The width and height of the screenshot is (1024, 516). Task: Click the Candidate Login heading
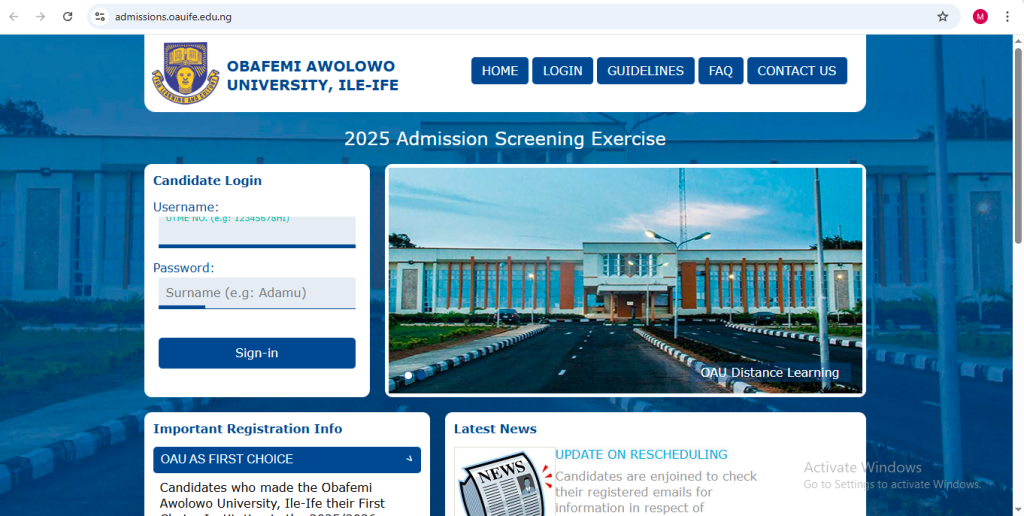coord(207,181)
